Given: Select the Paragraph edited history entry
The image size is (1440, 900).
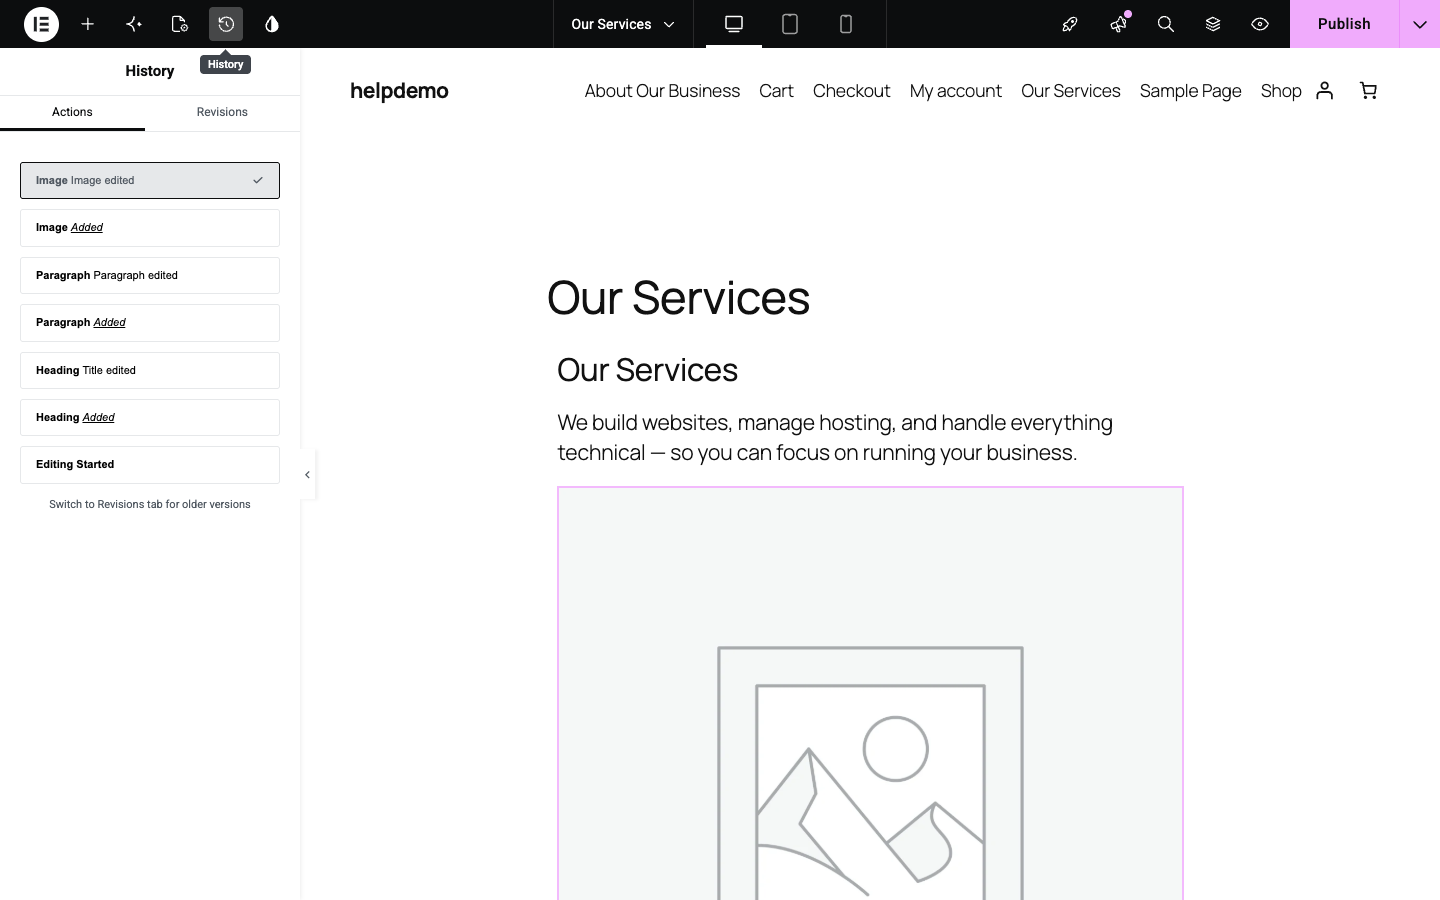Looking at the screenshot, I should pyautogui.click(x=150, y=275).
